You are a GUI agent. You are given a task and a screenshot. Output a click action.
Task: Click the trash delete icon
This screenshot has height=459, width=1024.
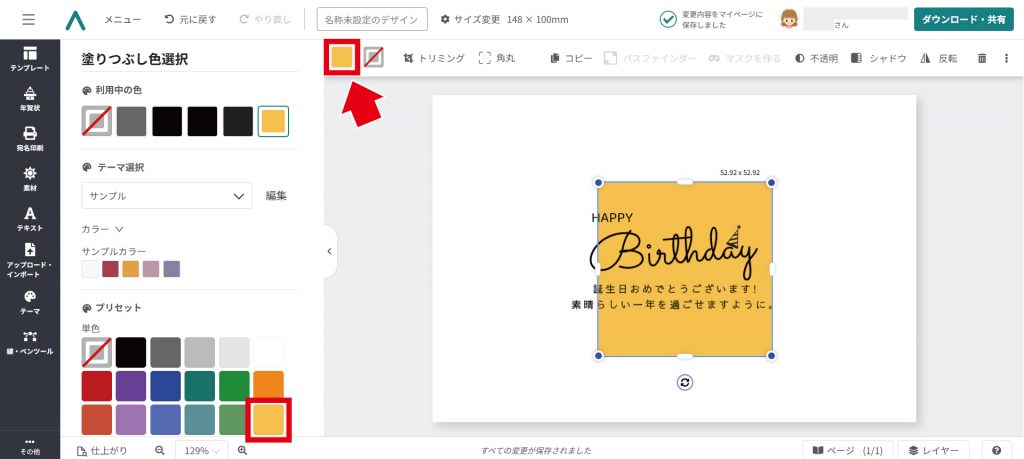point(982,58)
